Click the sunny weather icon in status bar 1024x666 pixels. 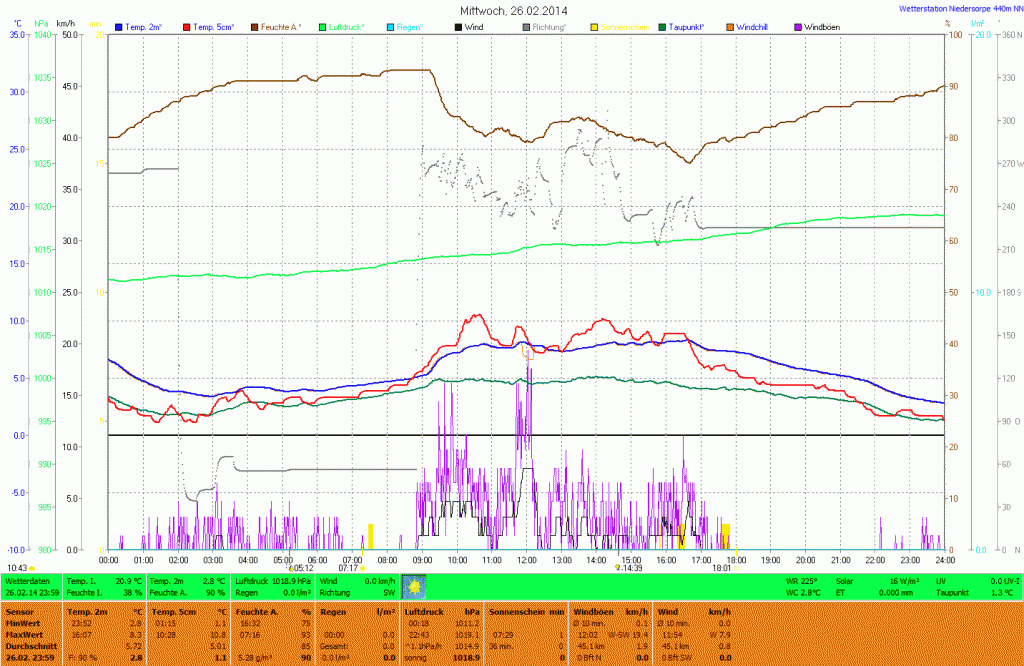tap(413, 586)
